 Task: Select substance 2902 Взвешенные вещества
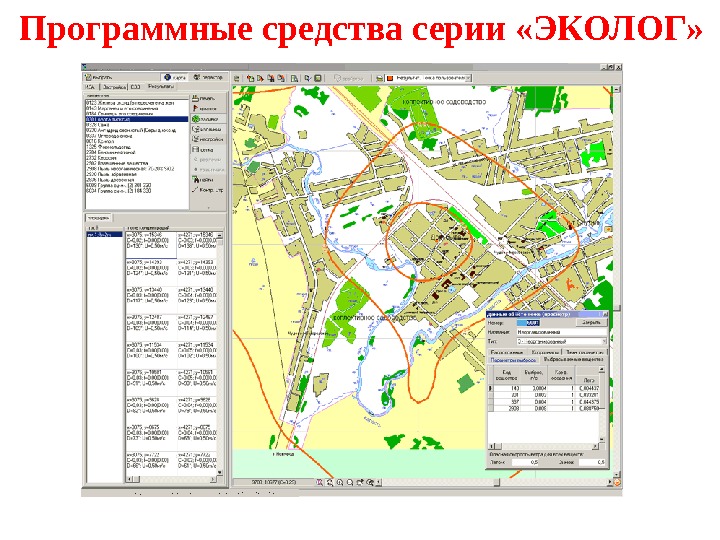(x=137, y=163)
